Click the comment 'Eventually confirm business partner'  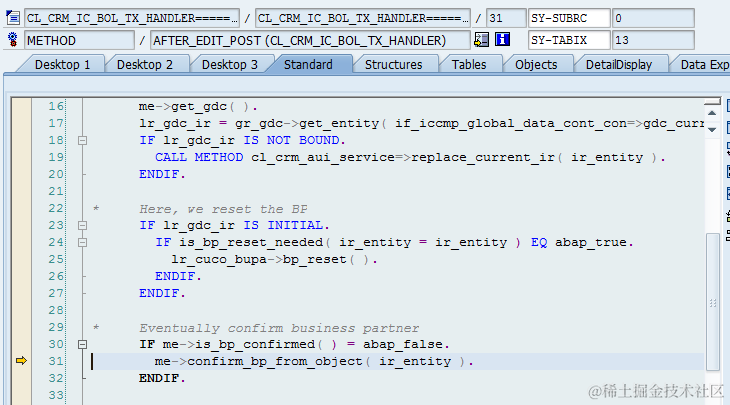(x=279, y=328)
